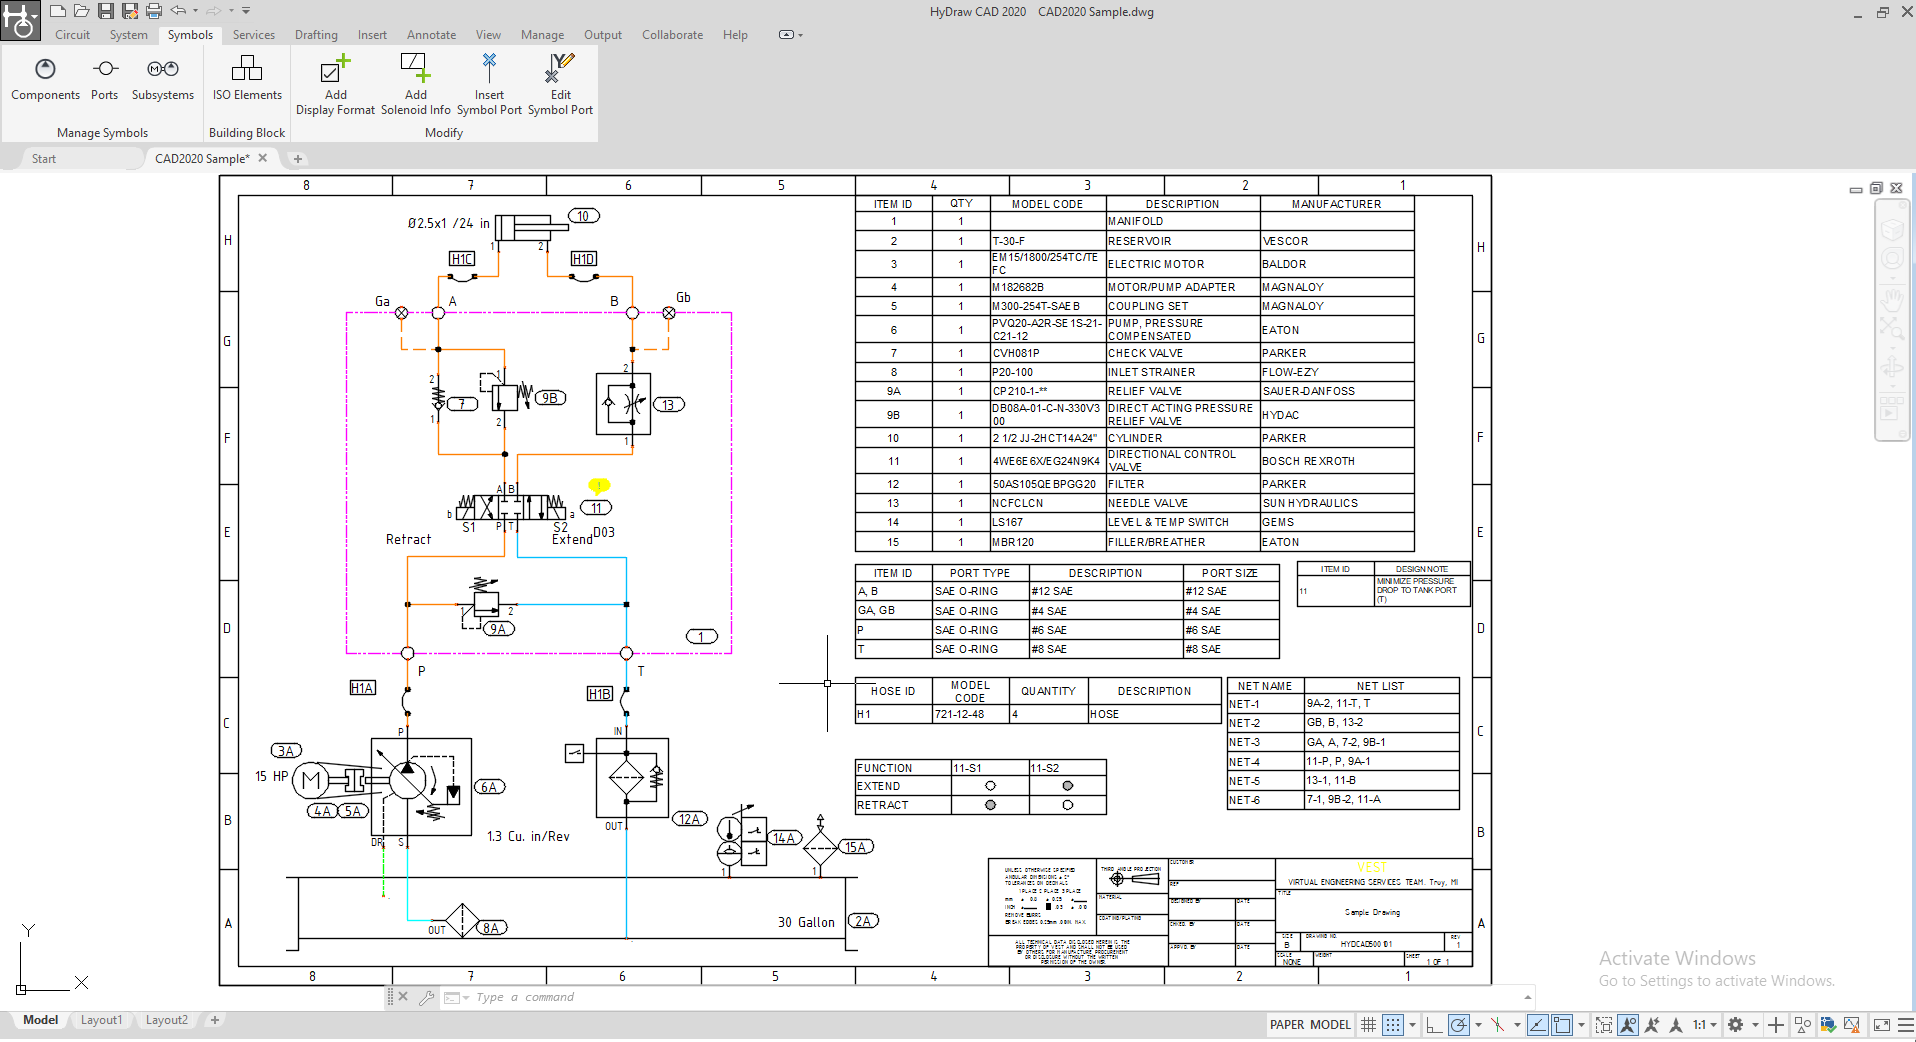Open the Subsystems tool
The image size is (1916, 1042).
coord(163,80)
